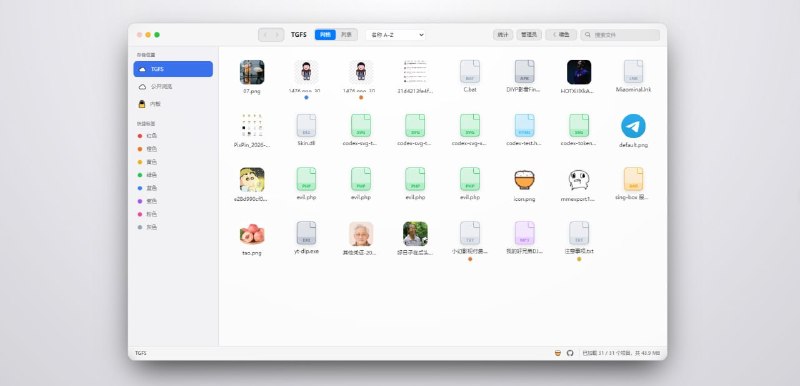Go forward with the right arrow button
This screenshot has width=800, height=386.
[x=277, y=35]
